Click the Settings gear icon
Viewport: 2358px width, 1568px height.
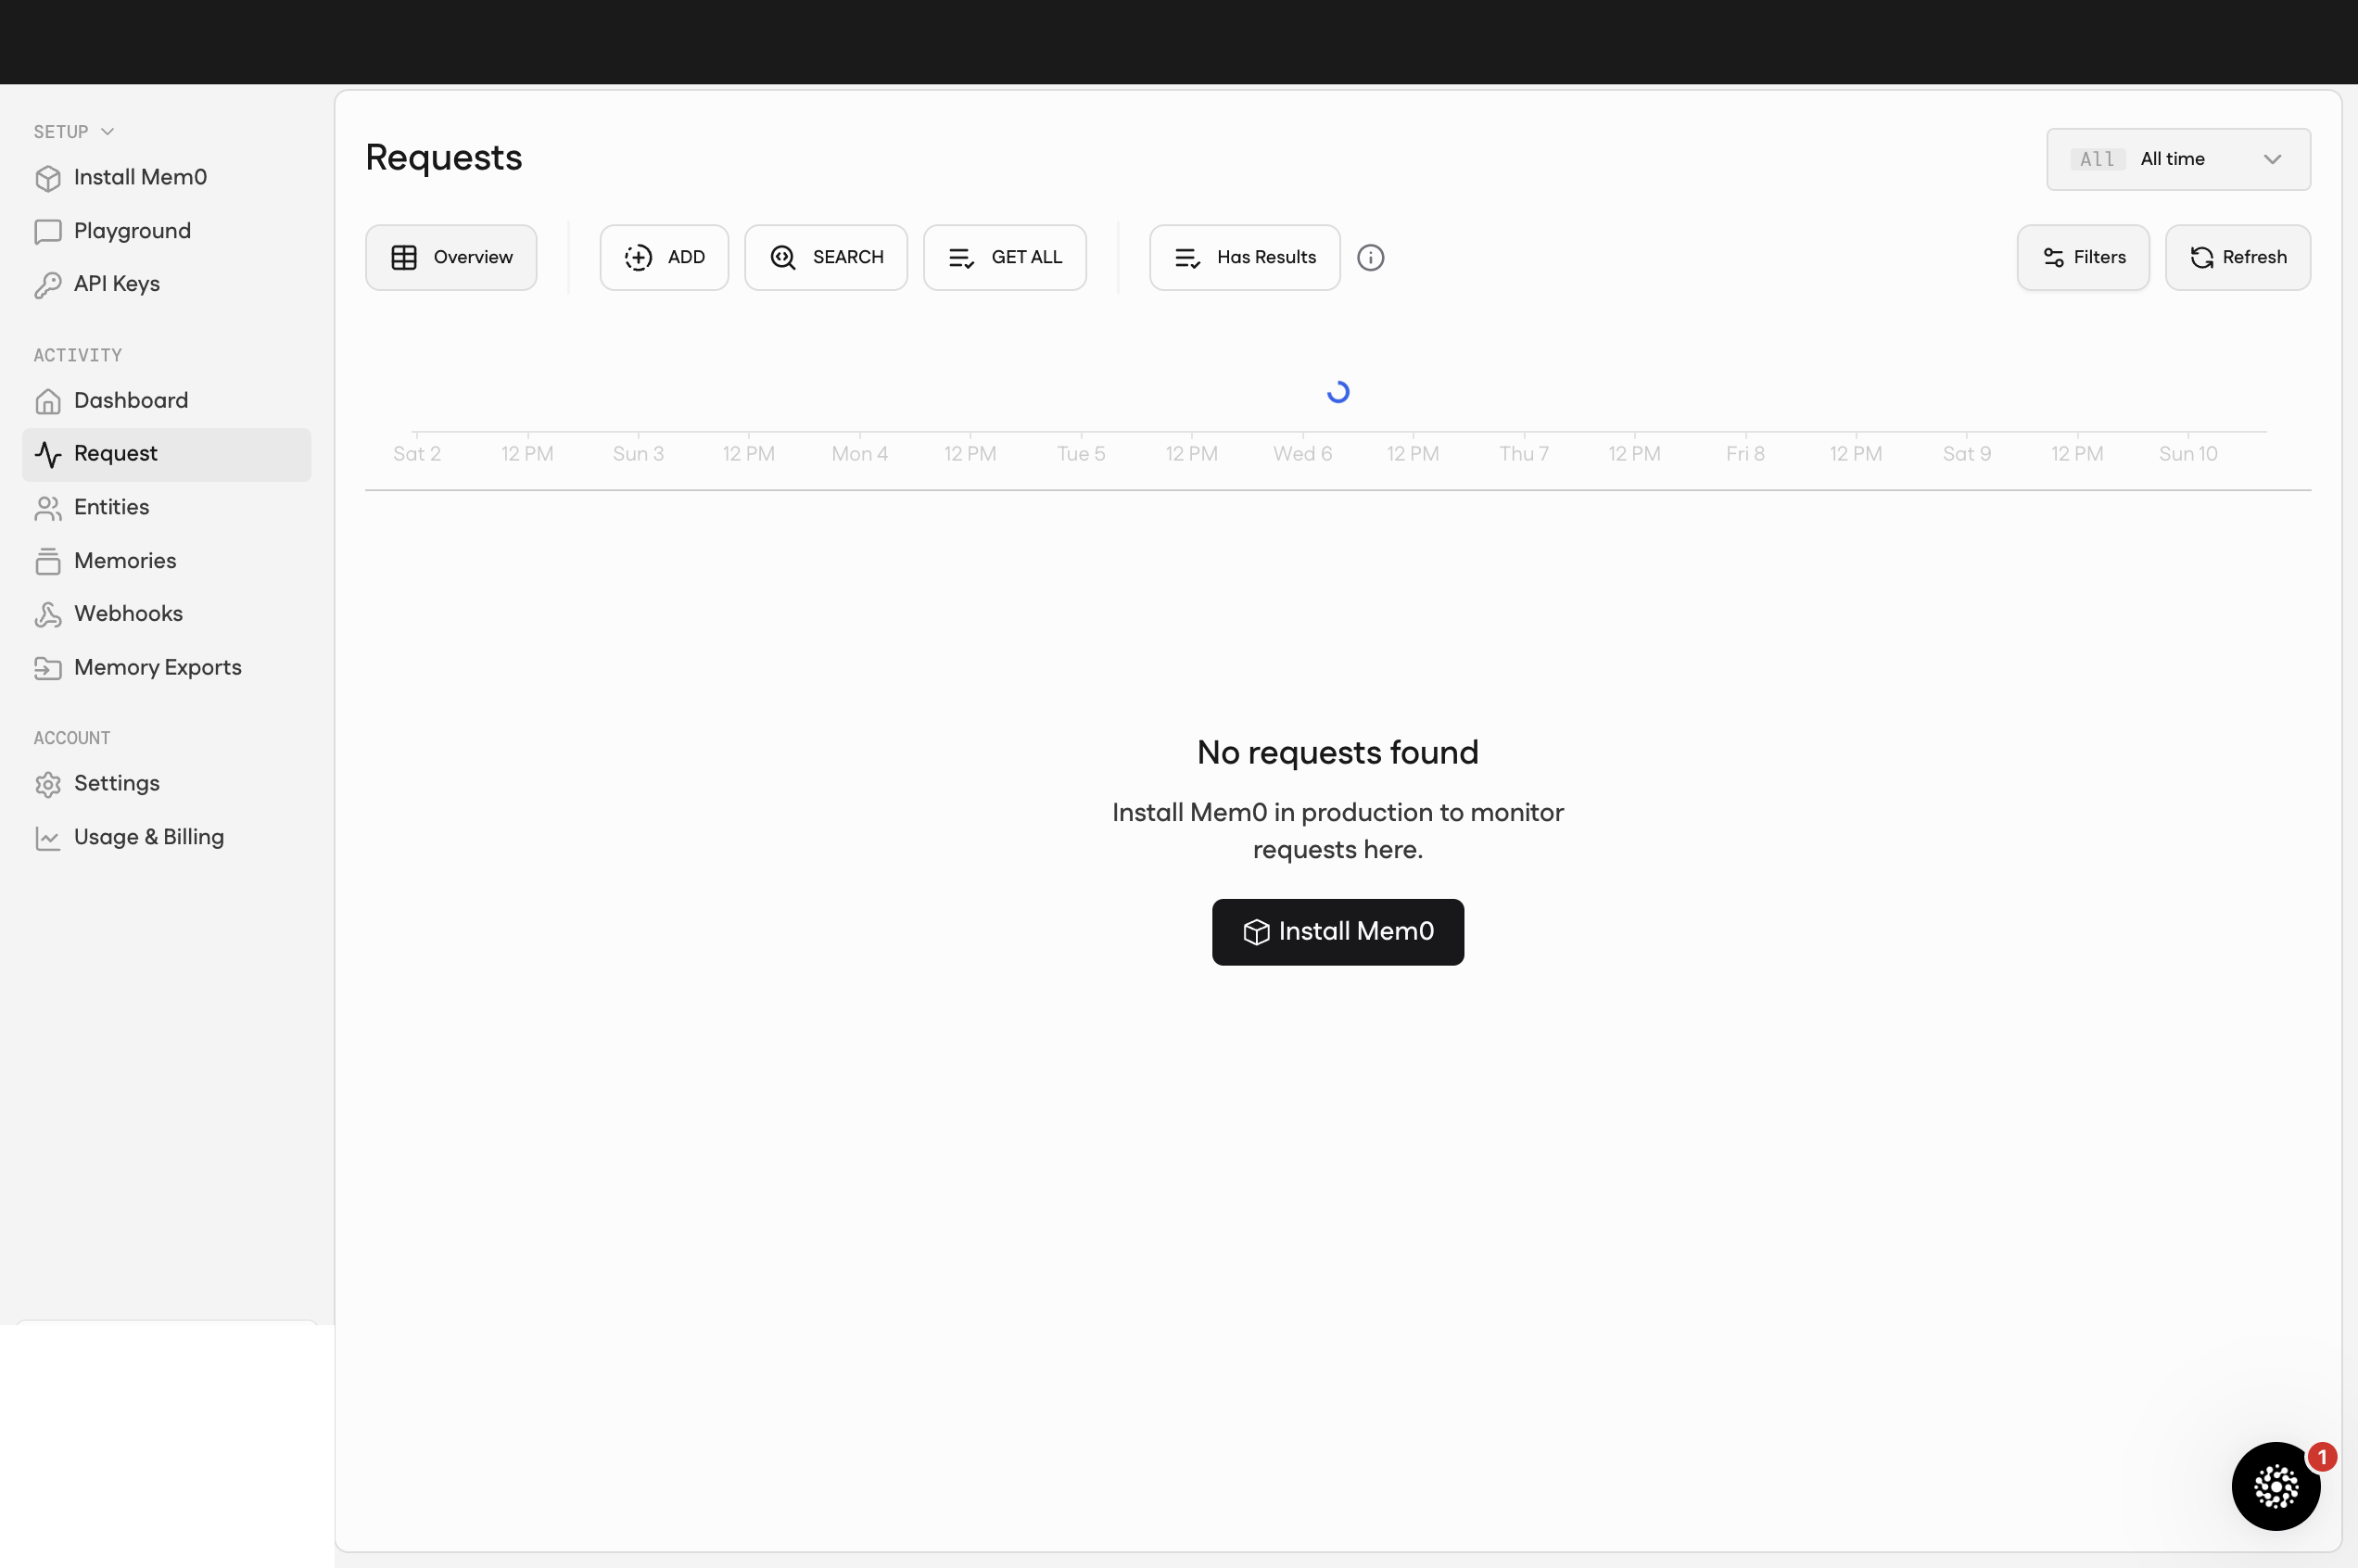tap(48, 784)
